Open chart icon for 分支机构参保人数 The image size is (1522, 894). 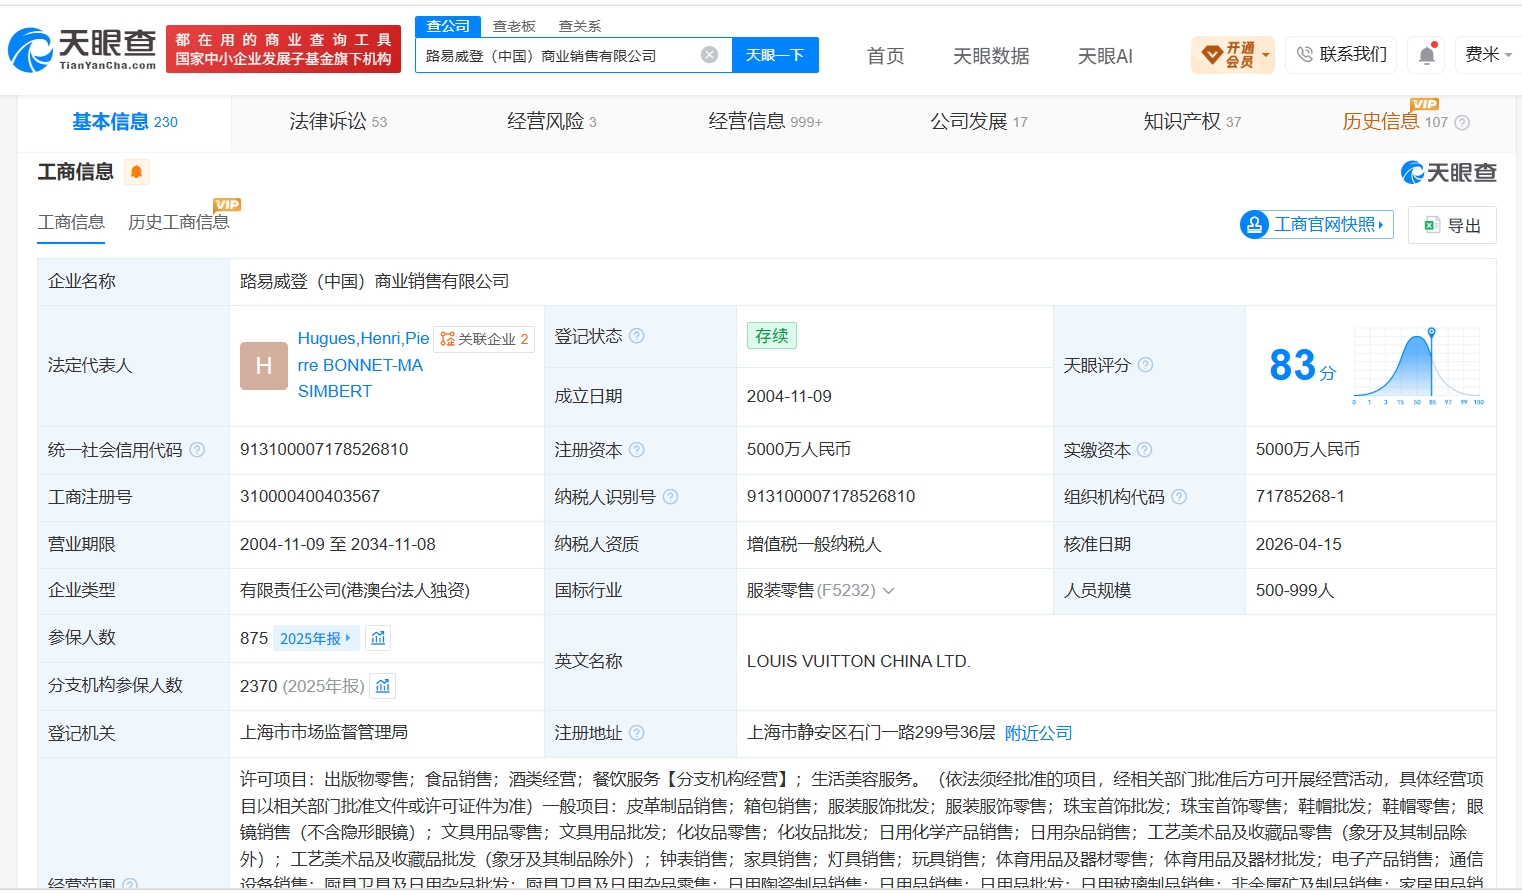coord(383,686)
